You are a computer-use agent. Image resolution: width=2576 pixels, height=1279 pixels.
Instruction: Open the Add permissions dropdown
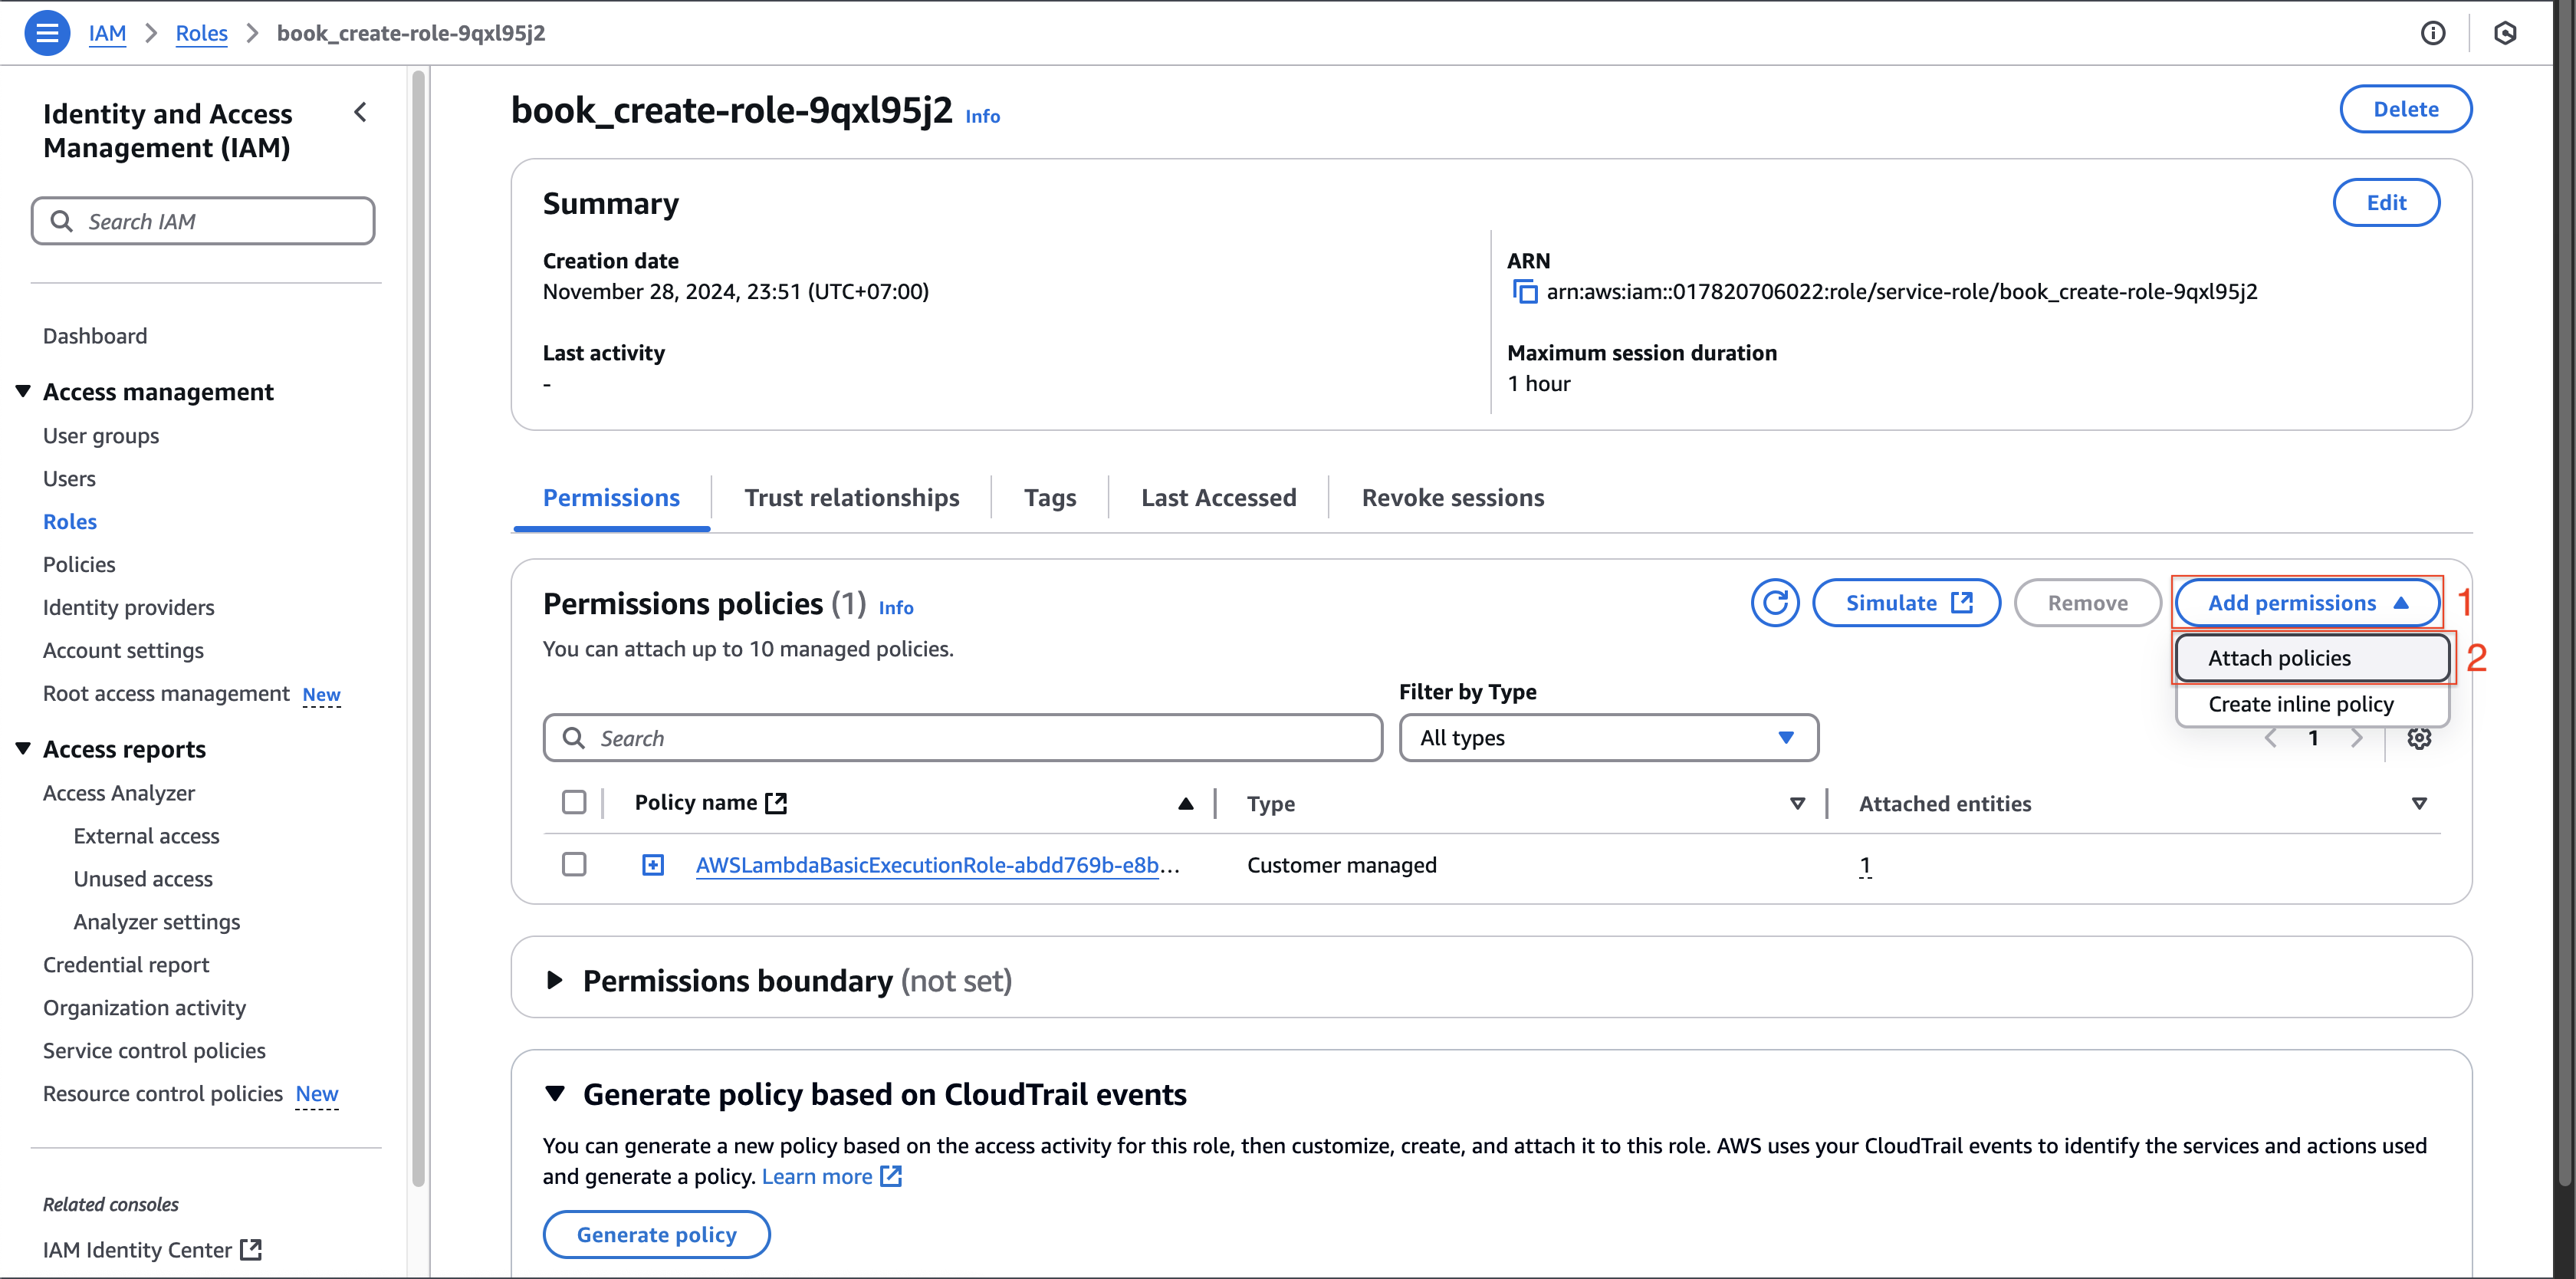[2308, 603]
